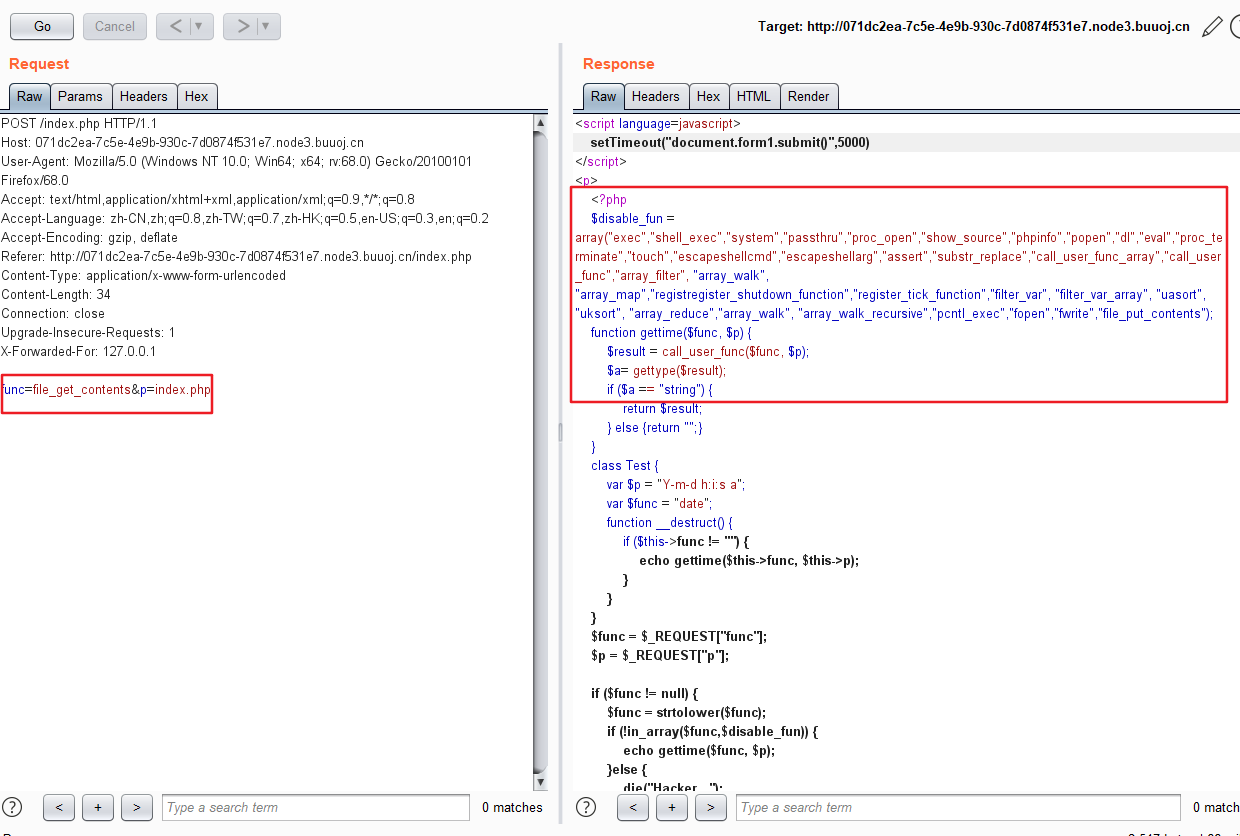Click the Target URL text at top
Image resolution: width=1240 pixels, height=836 pixels.
(x=974, y=27)
